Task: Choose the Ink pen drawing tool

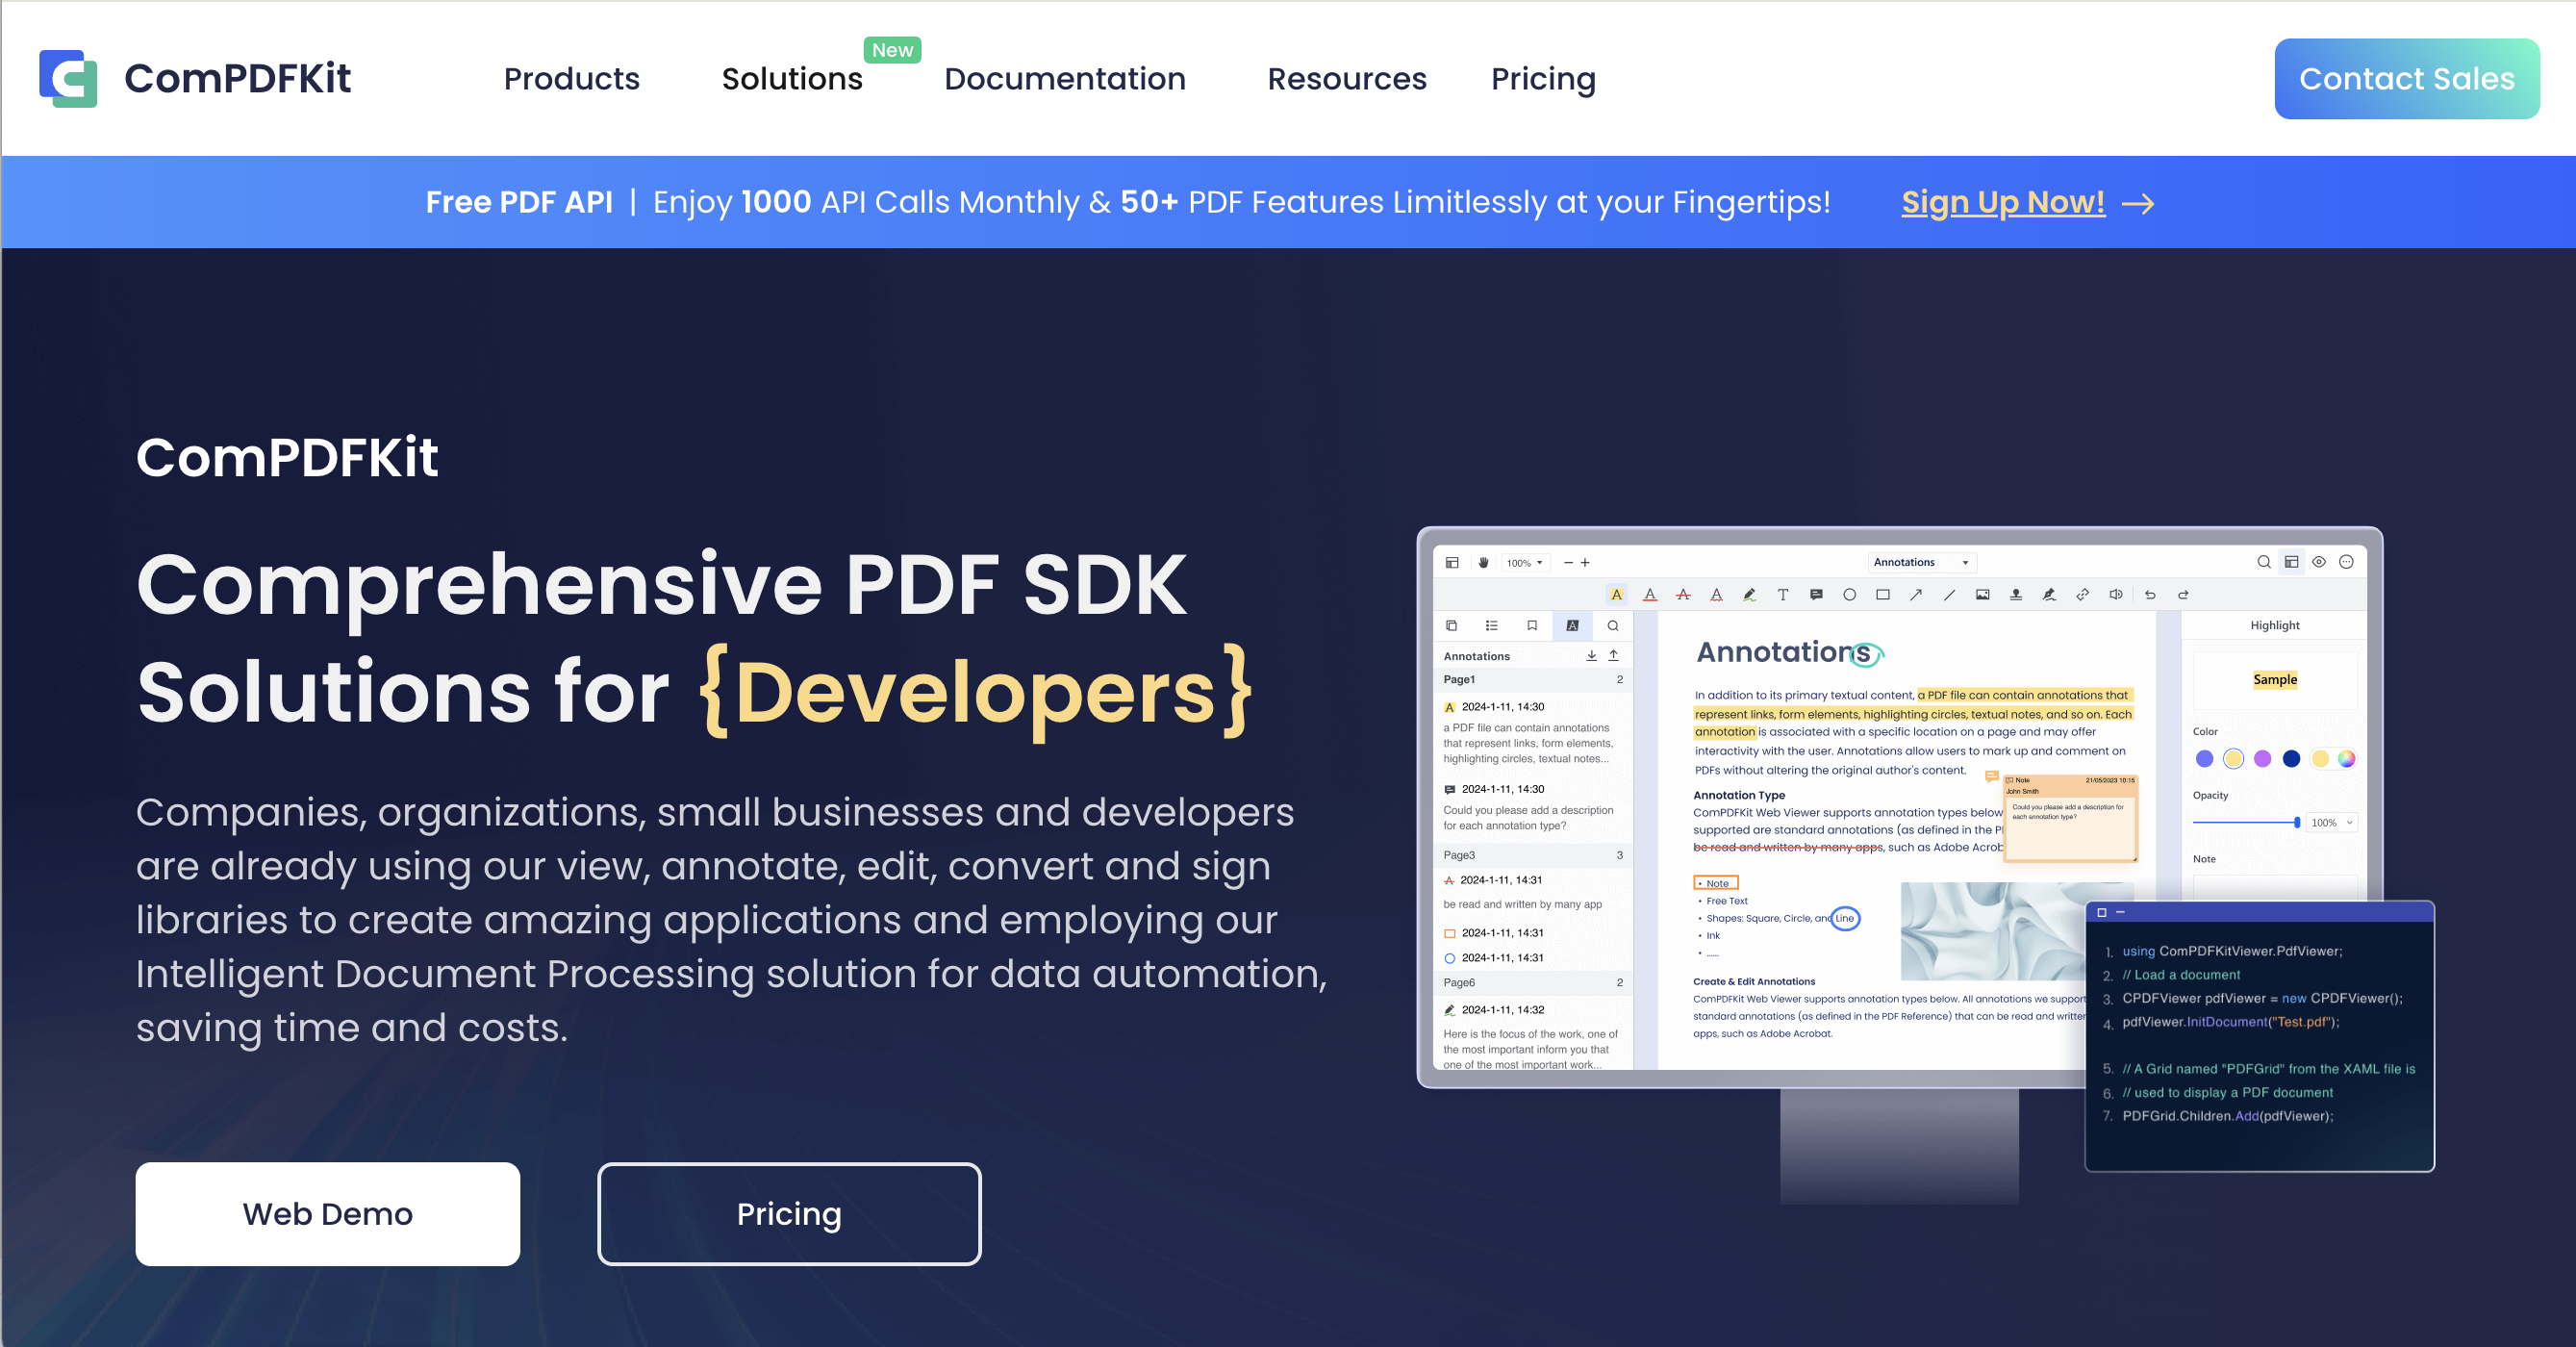Action: coord(1749,595)
